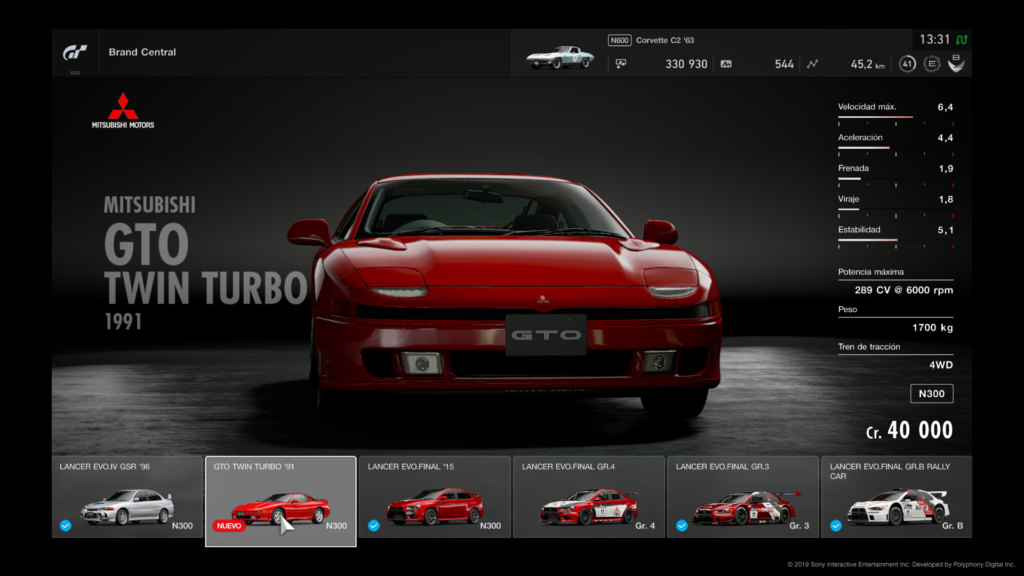Click the 1700 kg weight value
The width and height of the screenshot is (1024, 576).
pyautogui.click(x=933, y=328)
